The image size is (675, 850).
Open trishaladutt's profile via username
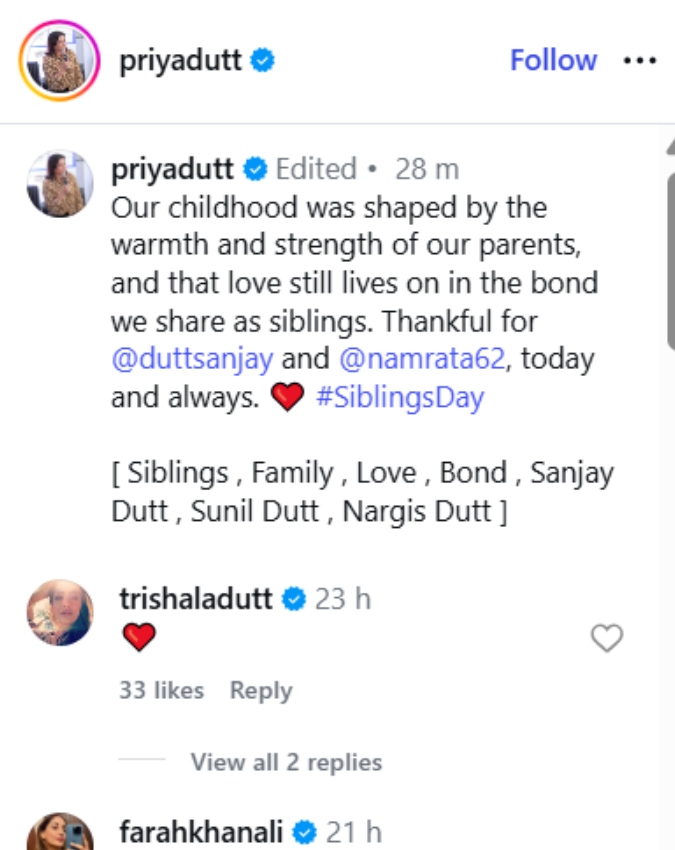tap(195, 599)
